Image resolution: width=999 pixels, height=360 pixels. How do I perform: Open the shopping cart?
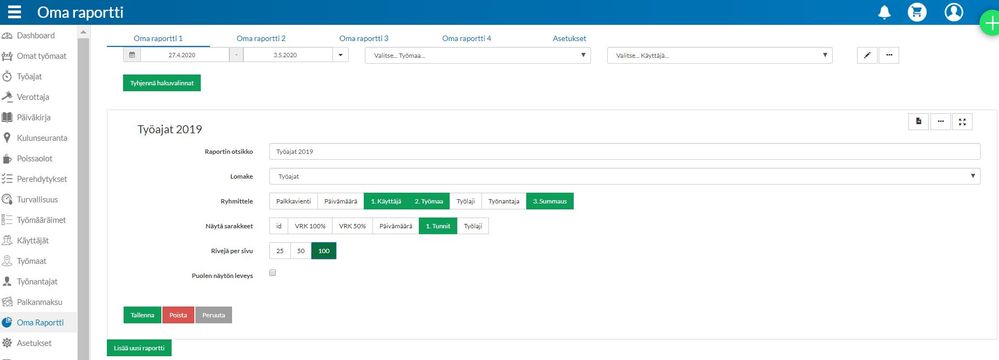click(917, 12)
